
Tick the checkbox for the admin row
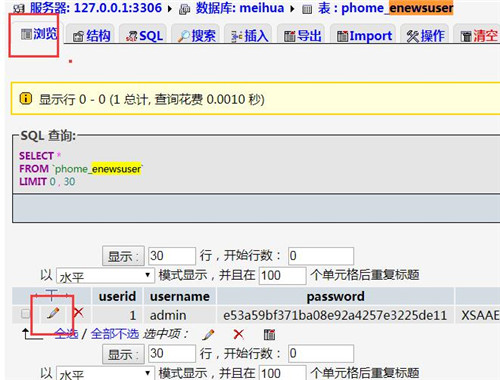coord(25,314)
